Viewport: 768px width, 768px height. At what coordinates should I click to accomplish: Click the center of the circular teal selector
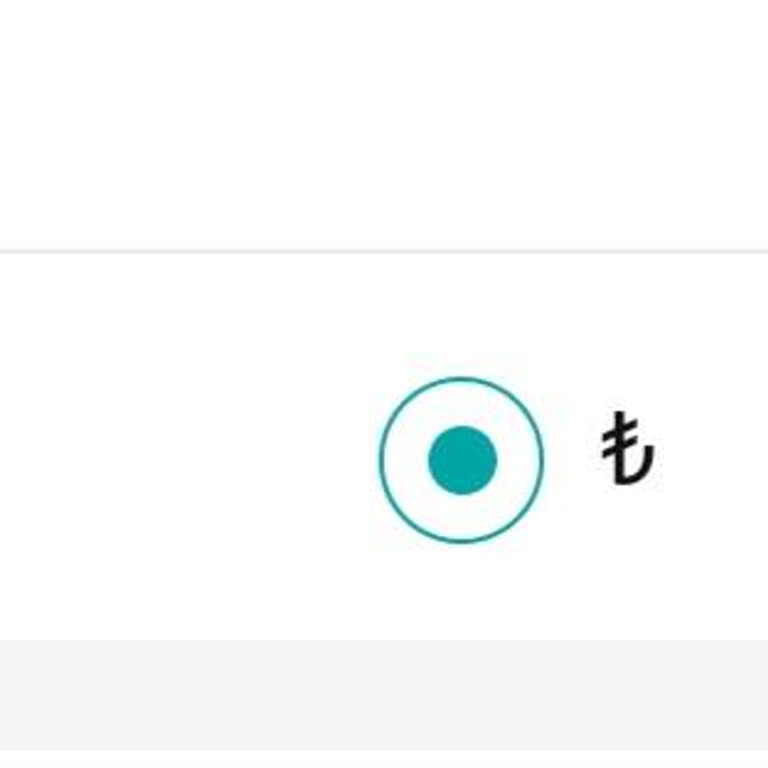click(x=461, y=460)
